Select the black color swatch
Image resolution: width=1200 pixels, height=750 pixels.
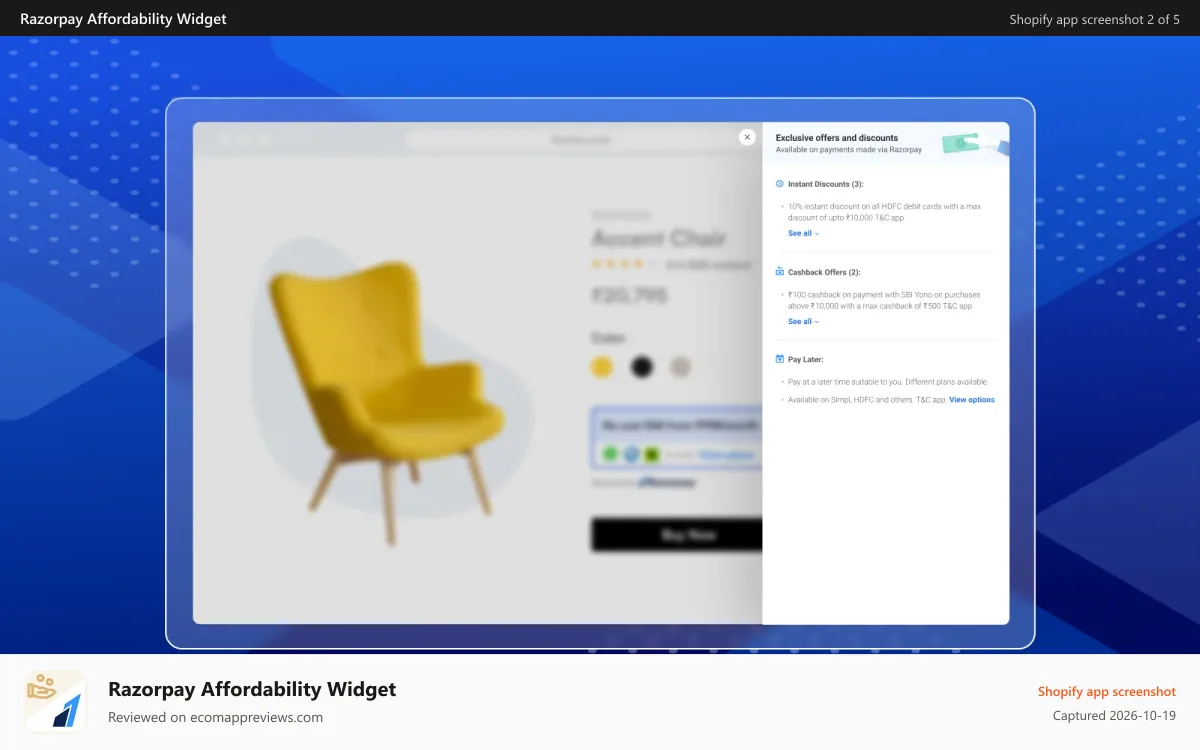click(641, 367)
